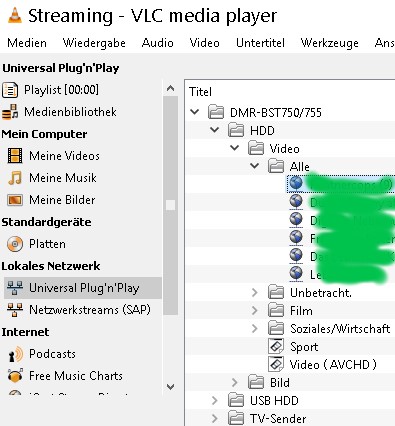The width and height of the screenshot is (395, 426).
Task: Open the Audio menu
Action: 158,43
